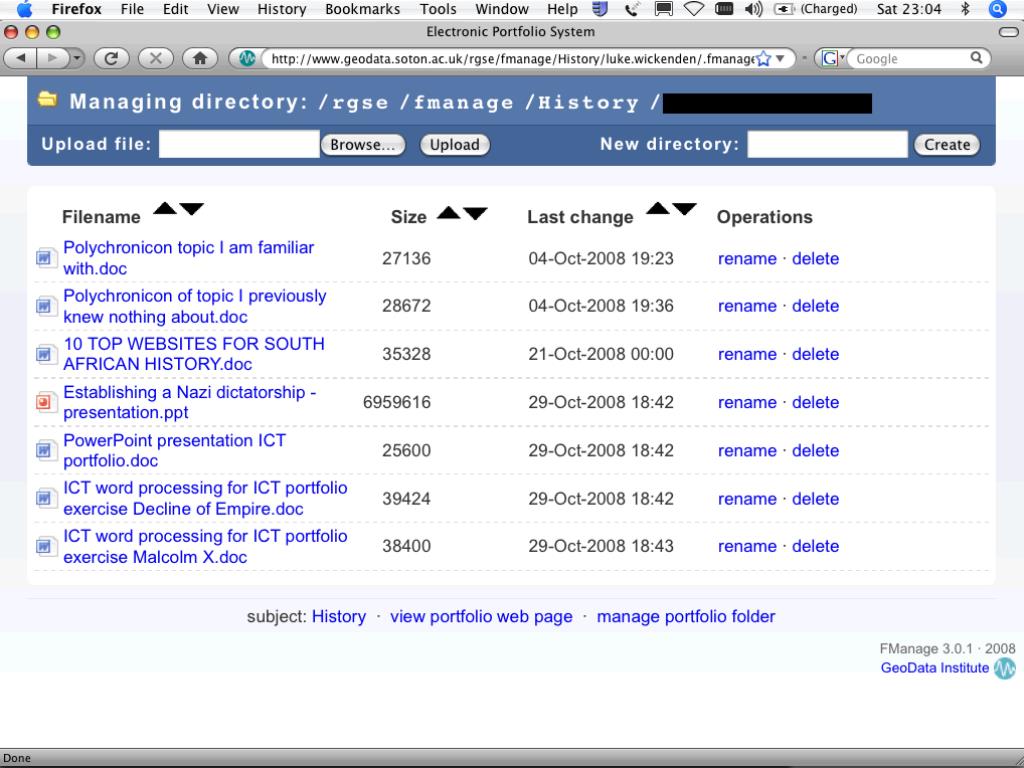Open the back/forward history dropdown arrow
1024x768 pixels.
[x=77, y=58]
